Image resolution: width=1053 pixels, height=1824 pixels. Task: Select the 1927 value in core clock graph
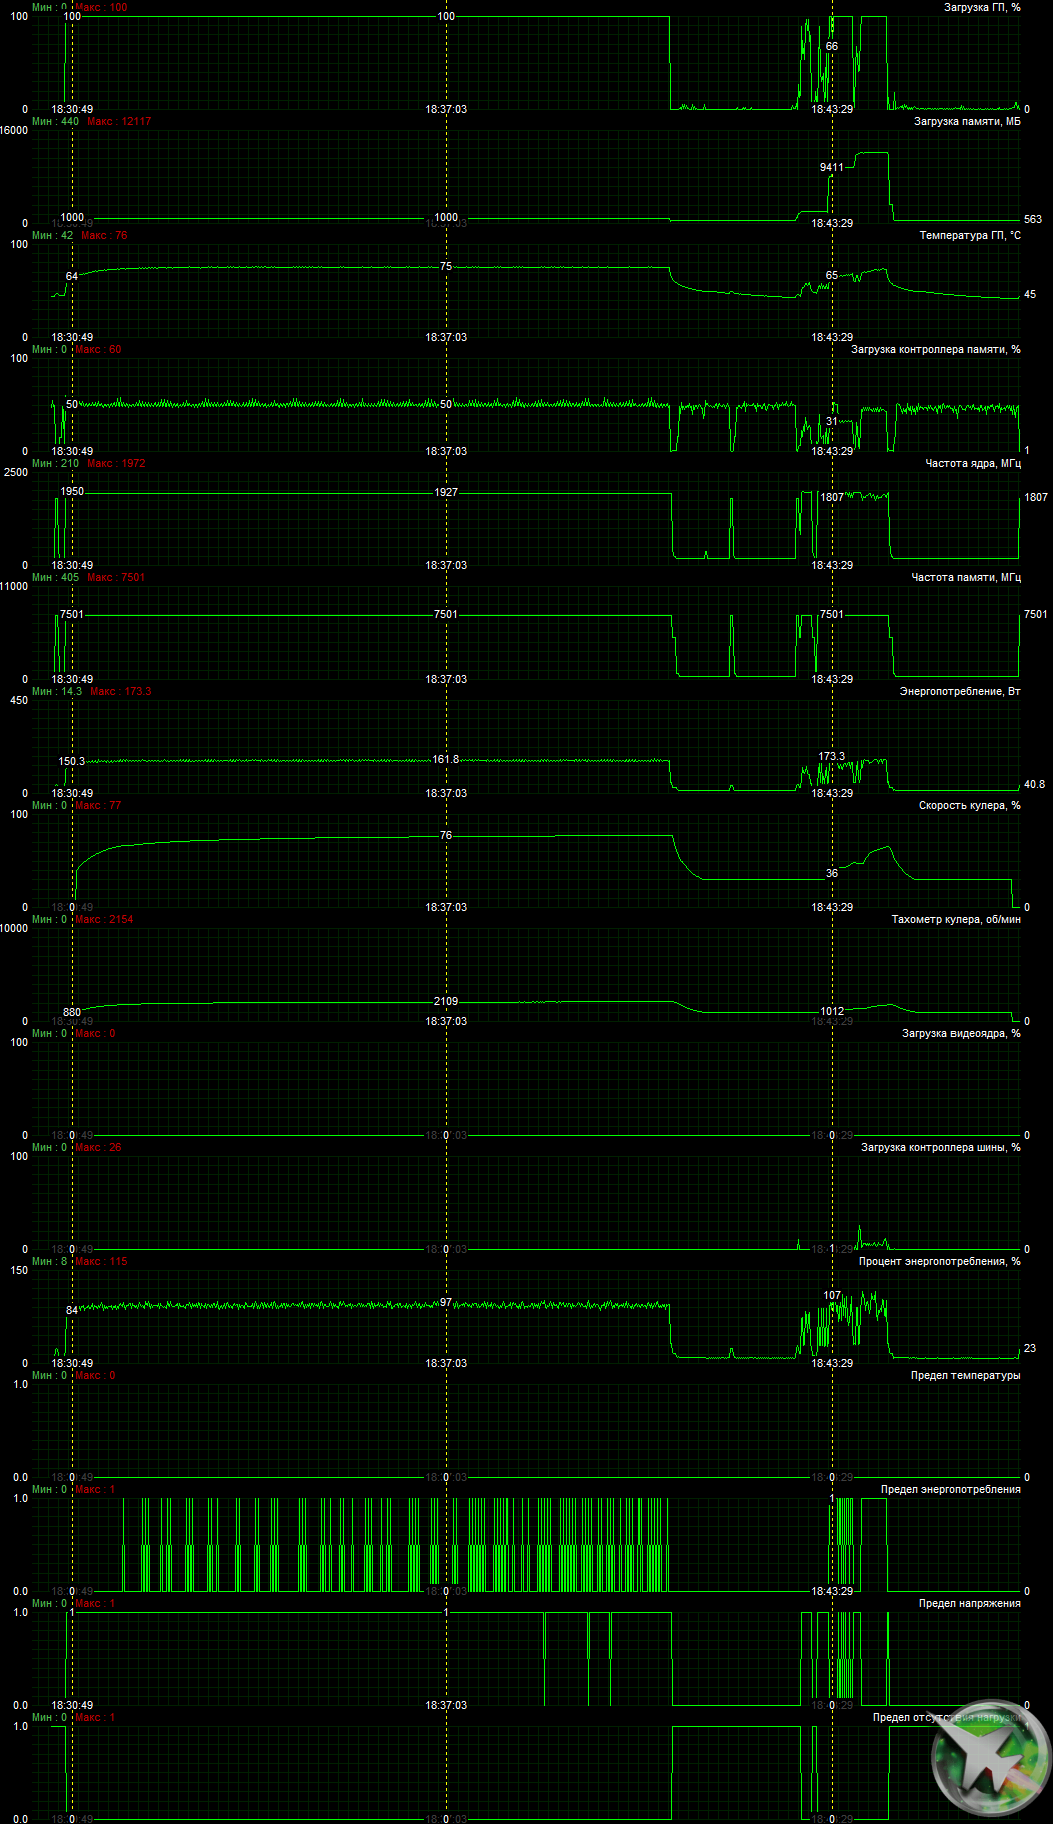click(x=446, y=492)
